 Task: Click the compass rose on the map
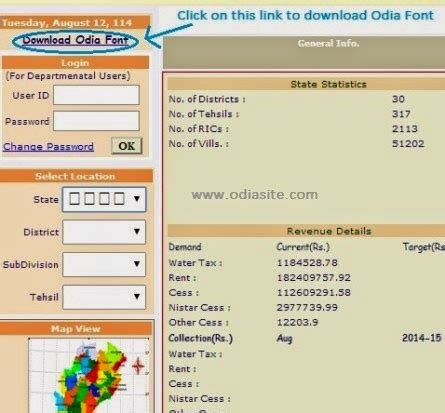[x=138, y=366]
